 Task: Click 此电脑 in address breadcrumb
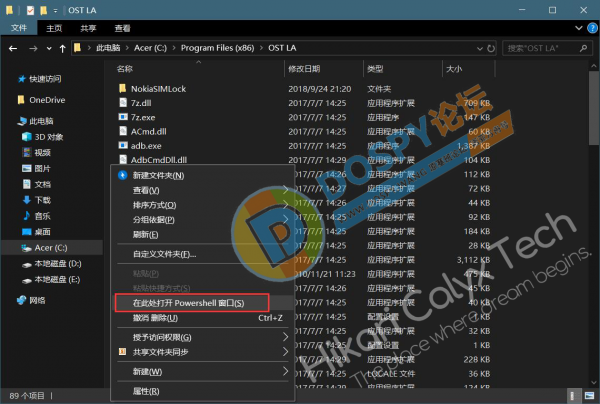click(108, 48)
